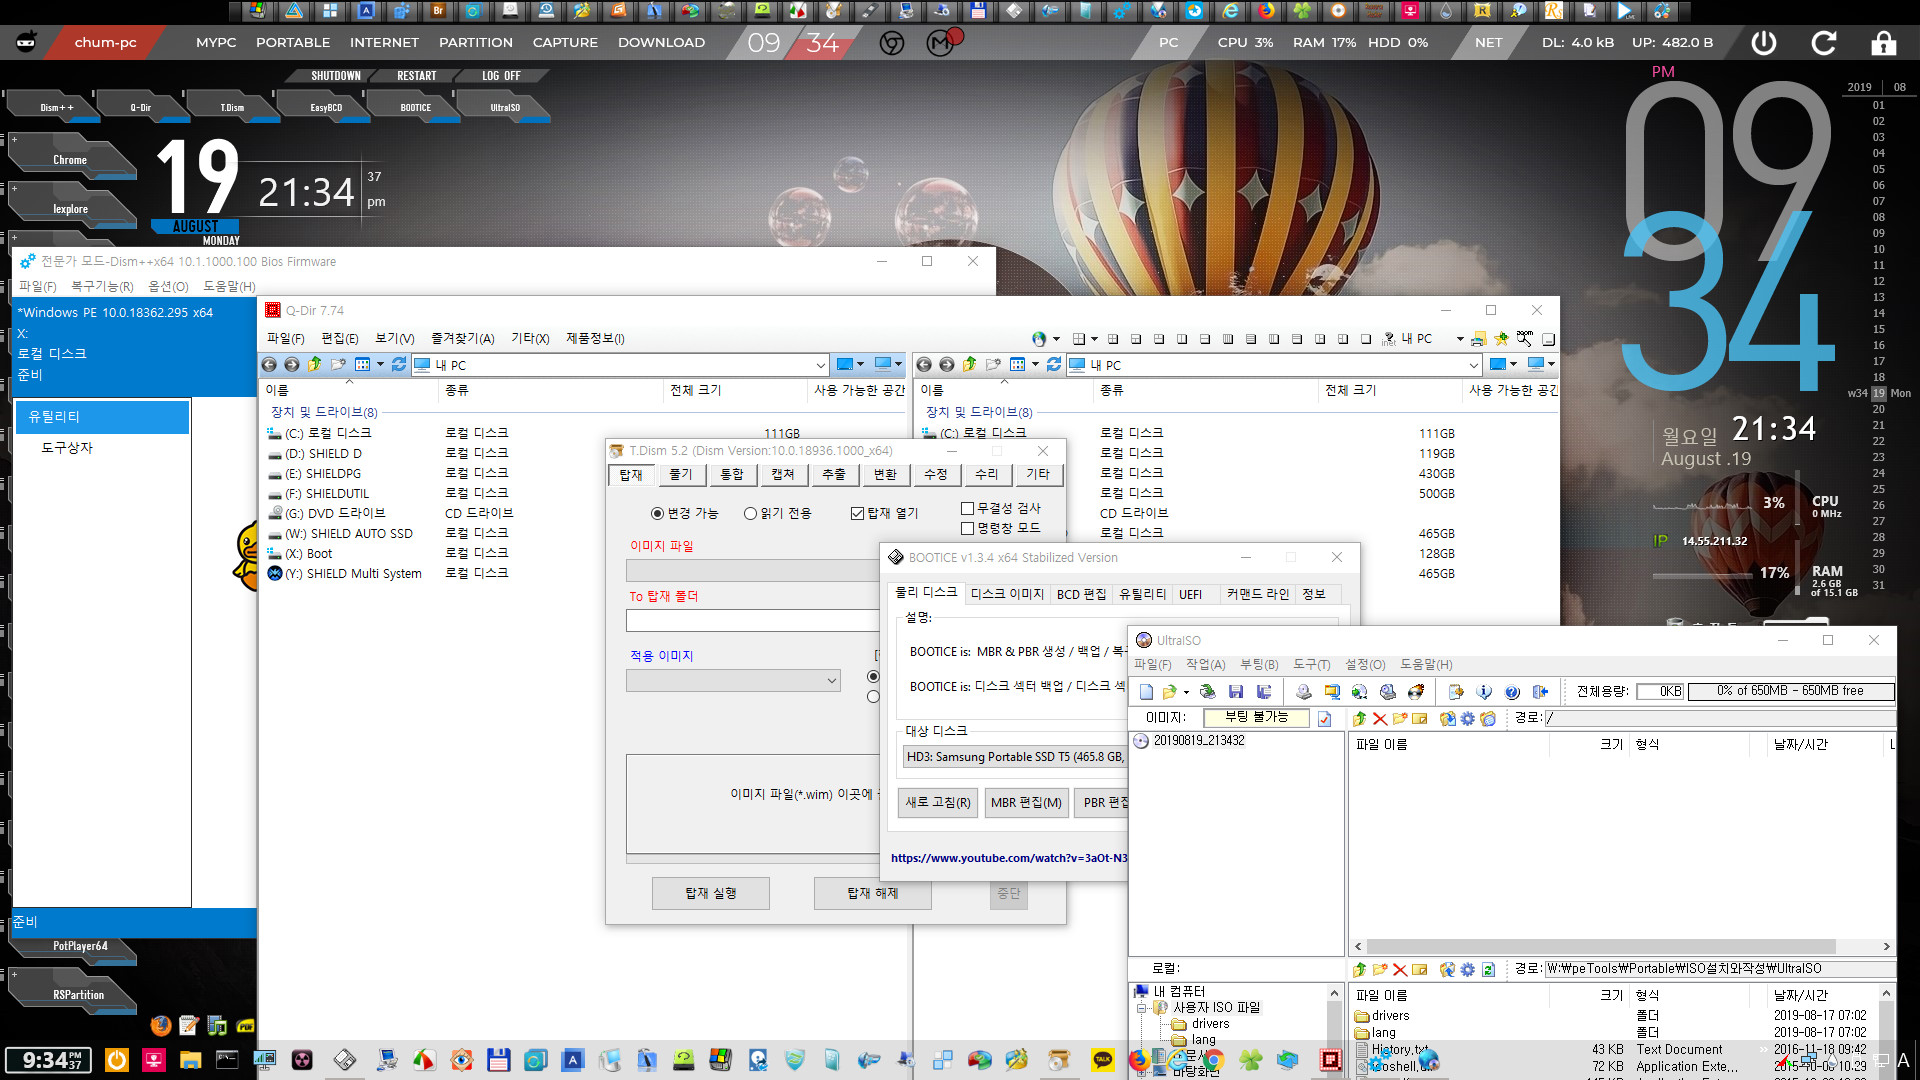
Task: Click Q-Dir favorites star icon
Action: pos(1501,339)
